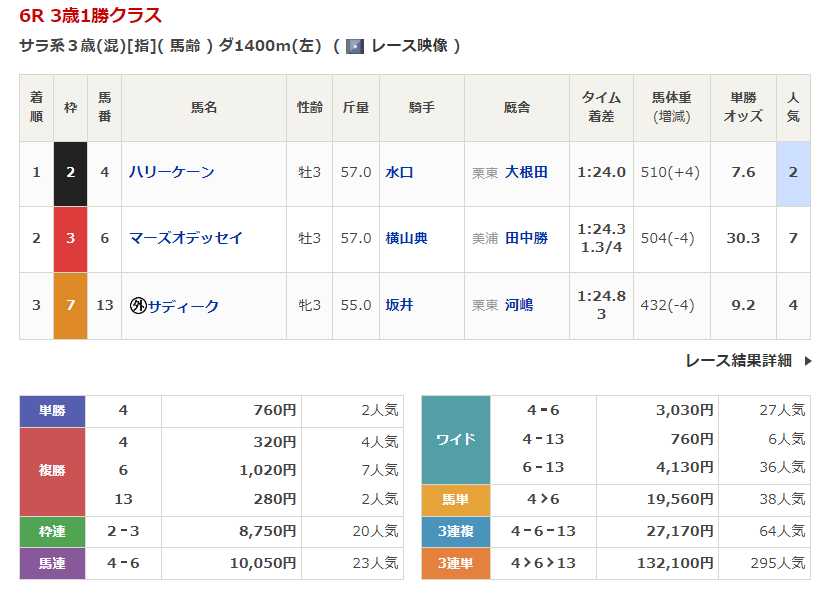
Task: Click the 3連単 payout label
Action: tap(455, 564)
